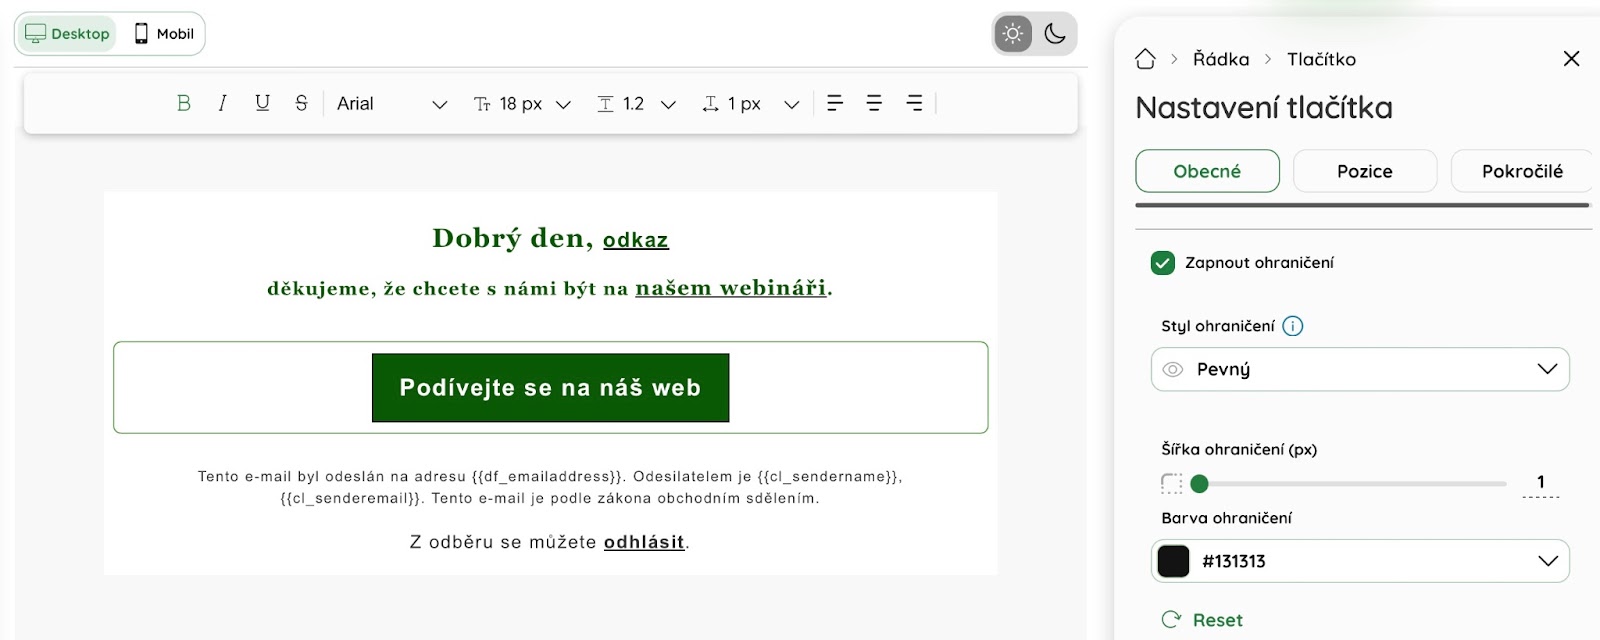Apply bold formatting with B icon
The width and height of the screenshot is (1600, 640).
[184, 103]
